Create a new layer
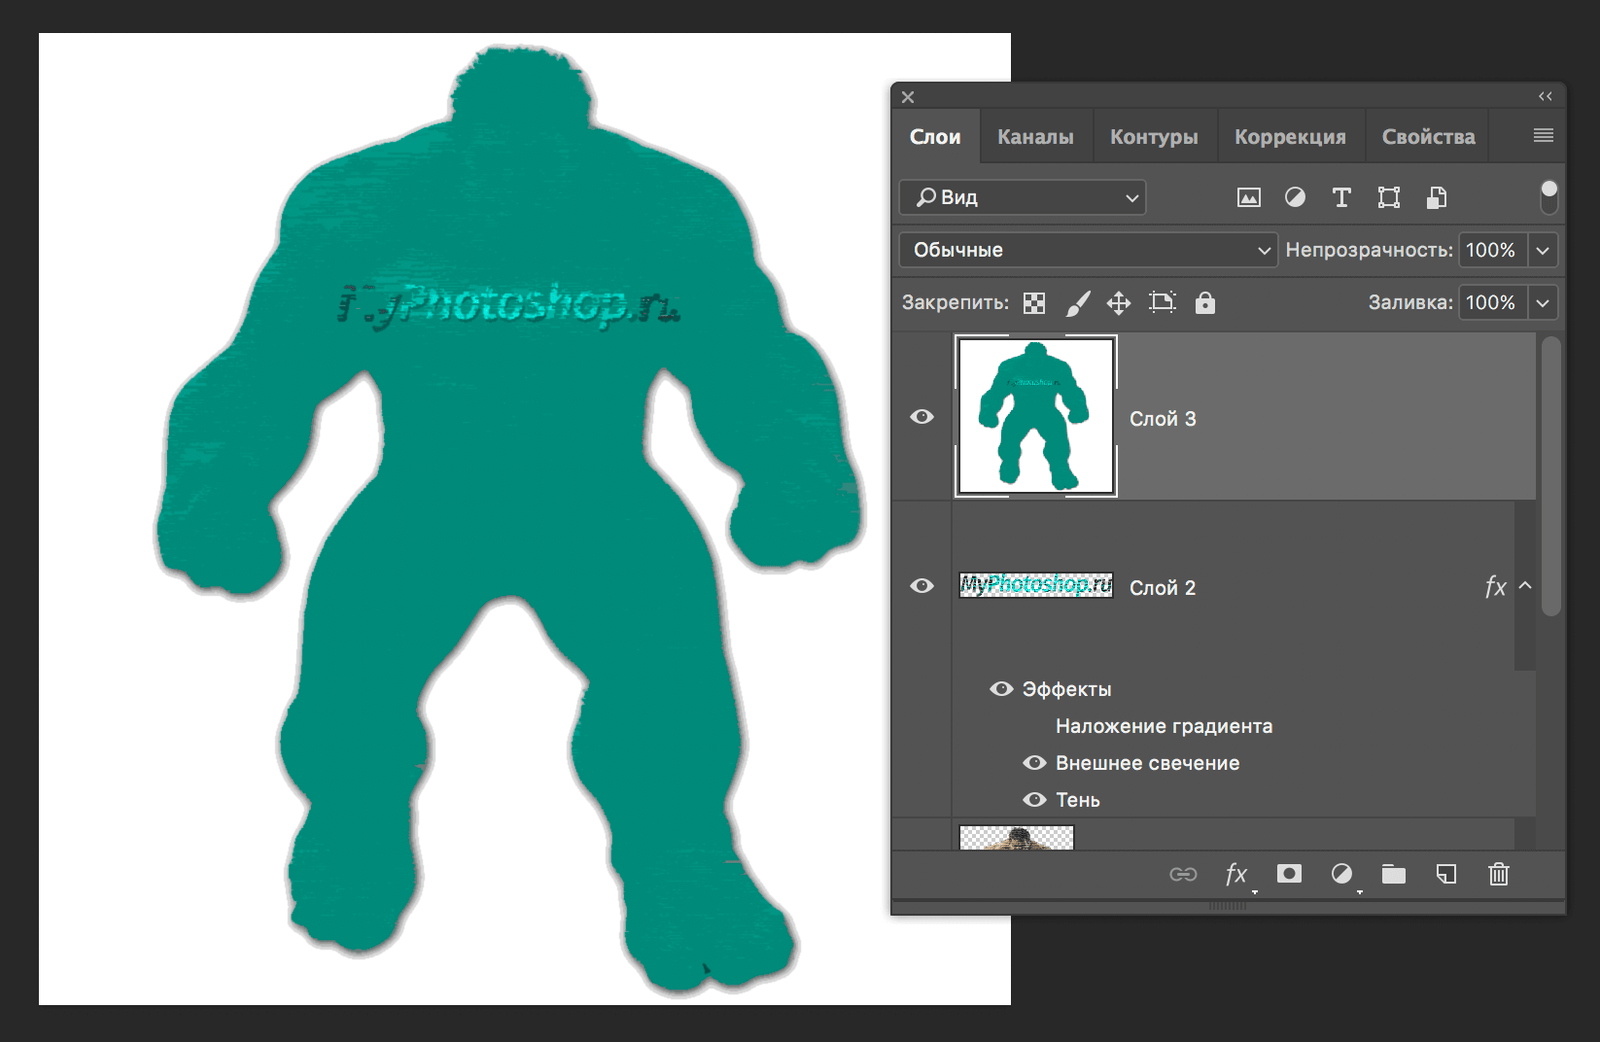Image resolution: width=1600 pixels, height=1042 pixels. point(1445,874)
